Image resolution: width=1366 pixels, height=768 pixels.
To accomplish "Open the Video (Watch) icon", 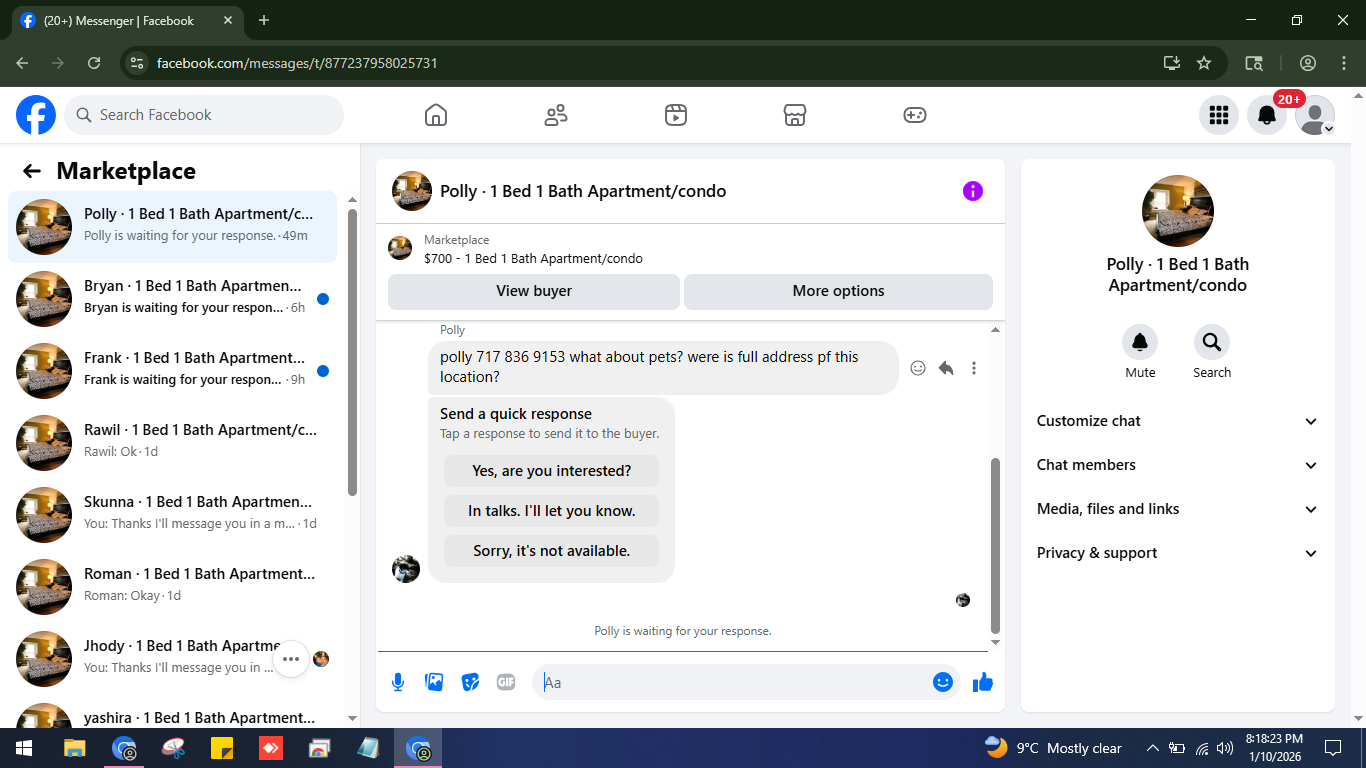I will (x=676, y=115).
